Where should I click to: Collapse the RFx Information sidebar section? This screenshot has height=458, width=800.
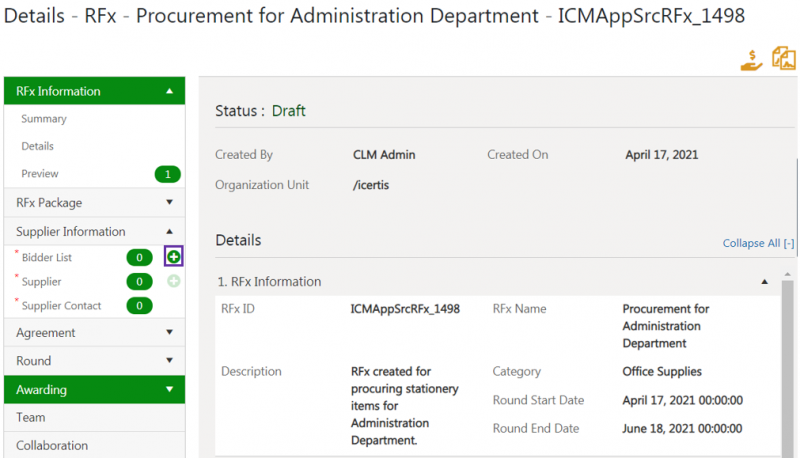coord(170,91)
